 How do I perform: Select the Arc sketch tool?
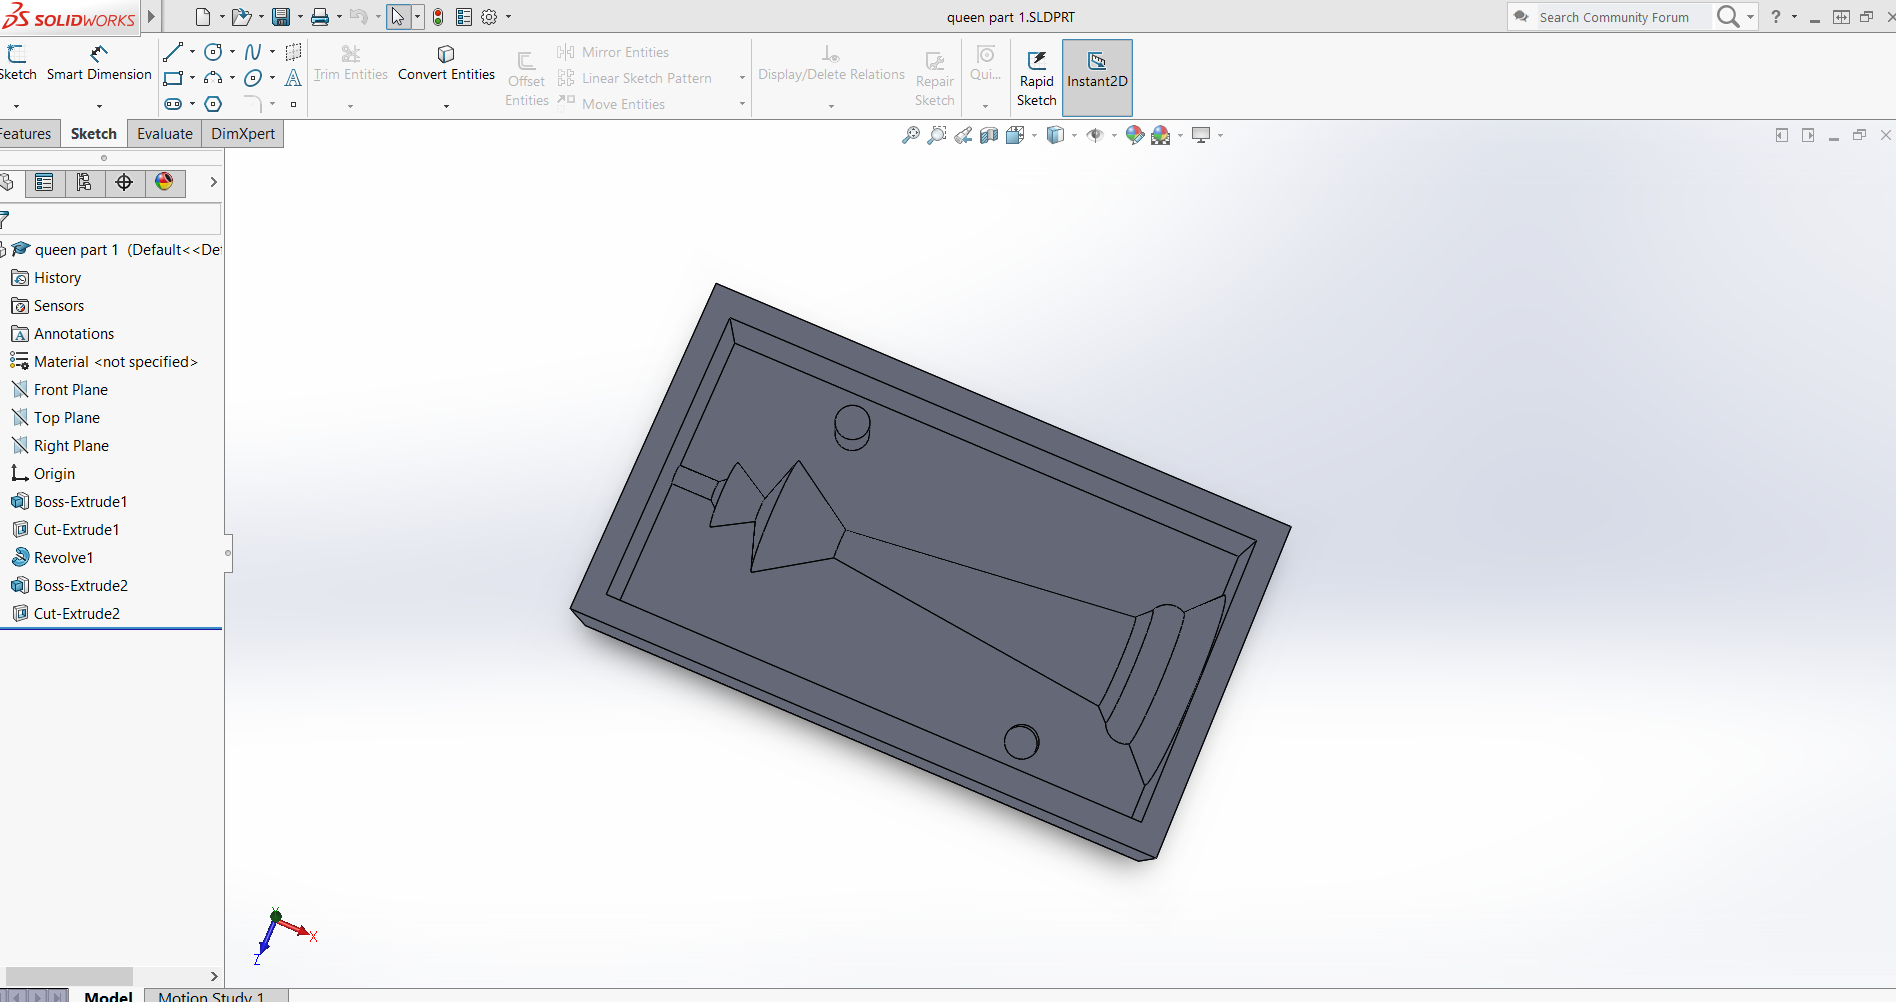pos(213,78)
